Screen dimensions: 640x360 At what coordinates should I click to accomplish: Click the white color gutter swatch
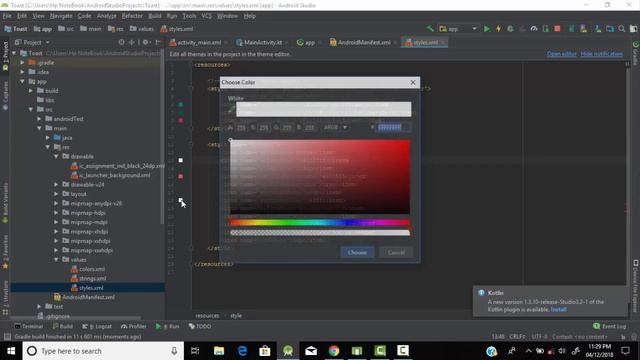181,160
